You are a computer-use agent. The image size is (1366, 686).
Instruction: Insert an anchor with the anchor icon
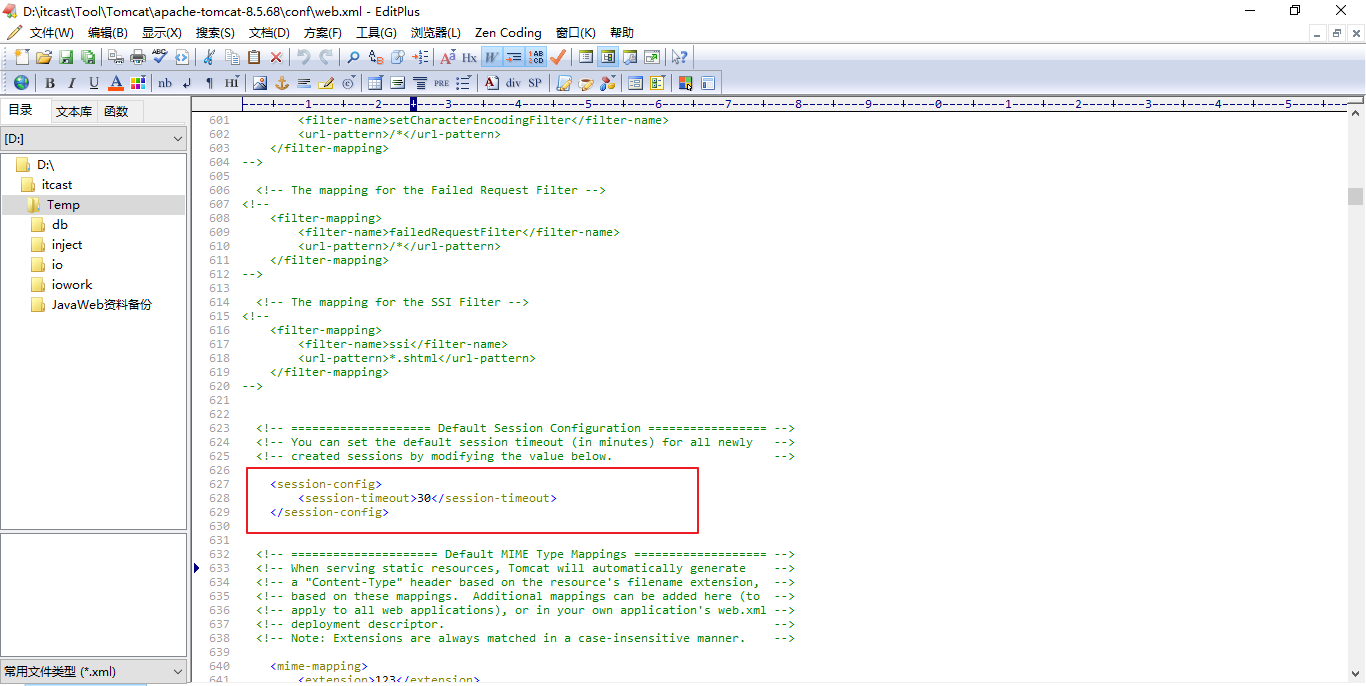click(x=282, y=83)
